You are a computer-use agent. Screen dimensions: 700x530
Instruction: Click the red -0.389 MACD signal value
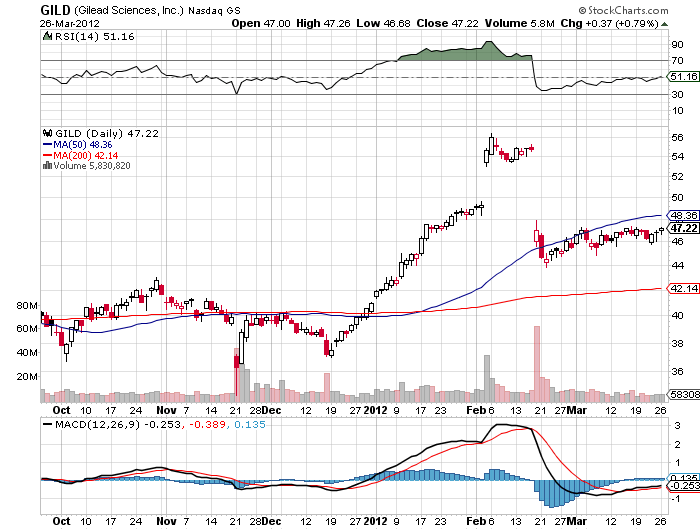click(208, 424)
